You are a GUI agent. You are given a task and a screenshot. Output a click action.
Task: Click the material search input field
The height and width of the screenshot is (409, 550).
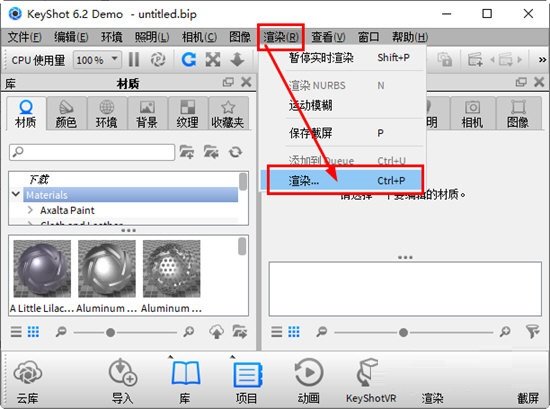coord(92,152)
